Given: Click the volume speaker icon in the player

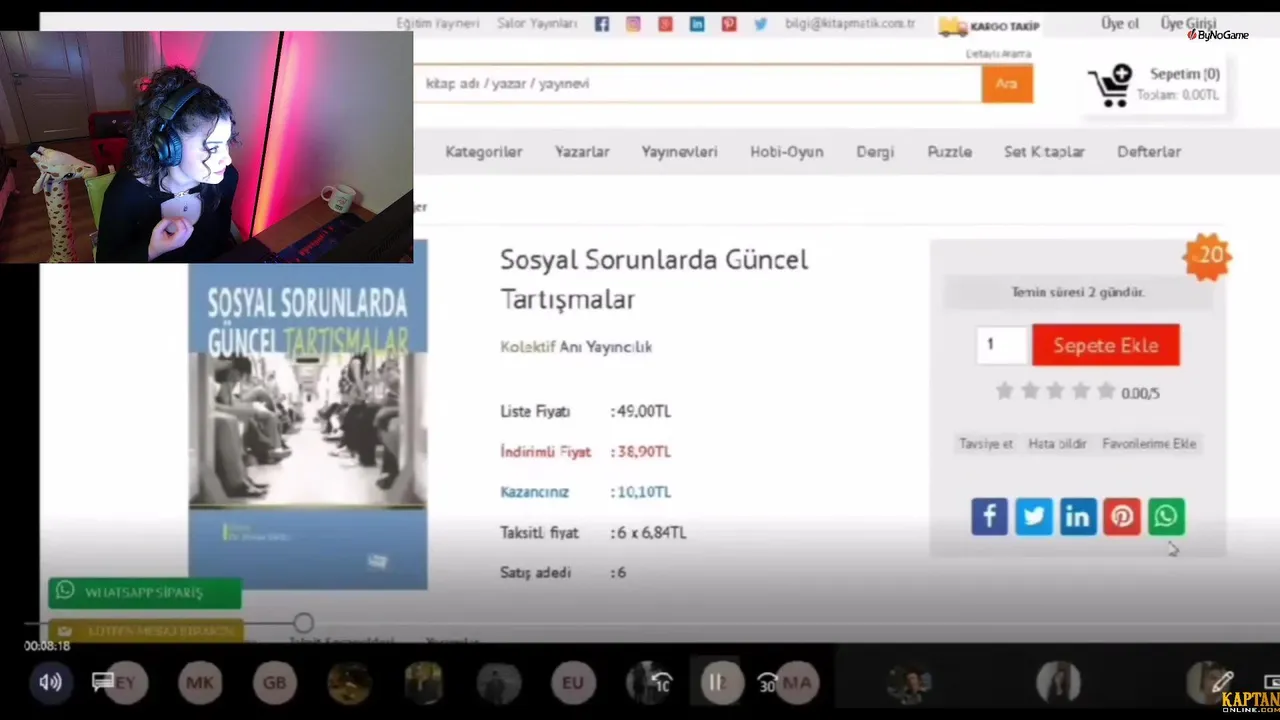Looking at the screenshot, I should pyautogui.click(x=50, y=682).
